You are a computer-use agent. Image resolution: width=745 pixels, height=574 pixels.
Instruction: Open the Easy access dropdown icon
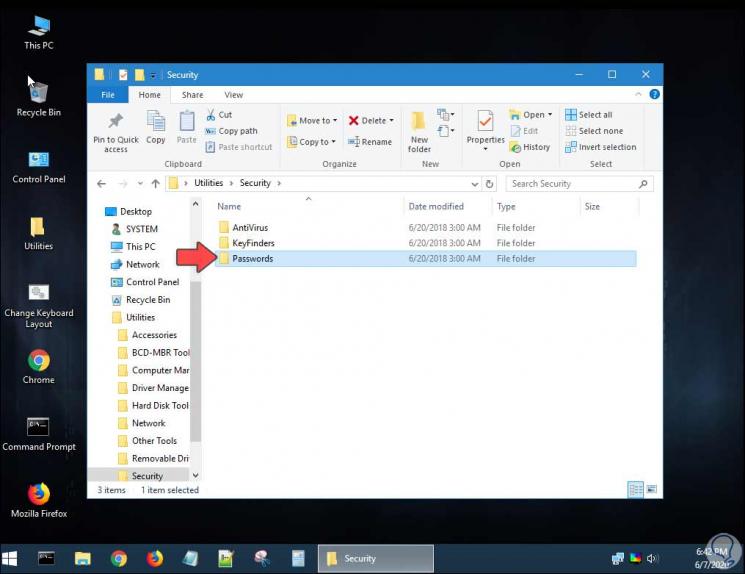(x=445, y=131)
